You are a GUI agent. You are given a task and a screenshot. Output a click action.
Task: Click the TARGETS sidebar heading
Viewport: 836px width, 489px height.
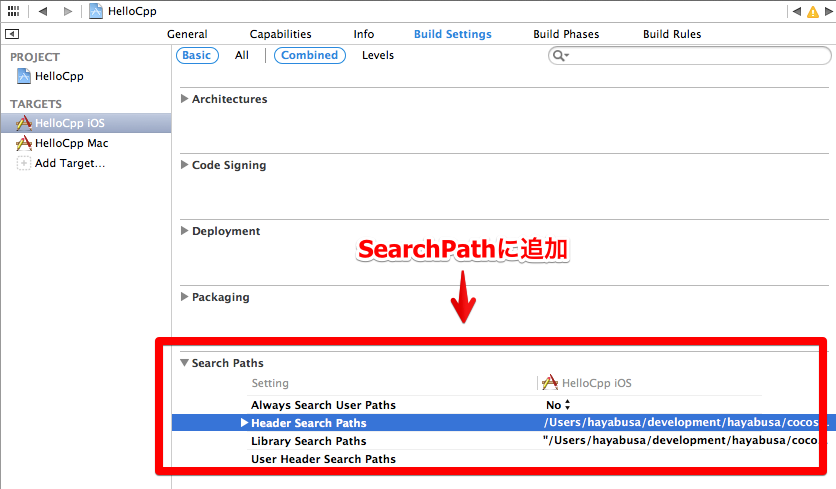(36, 104)
